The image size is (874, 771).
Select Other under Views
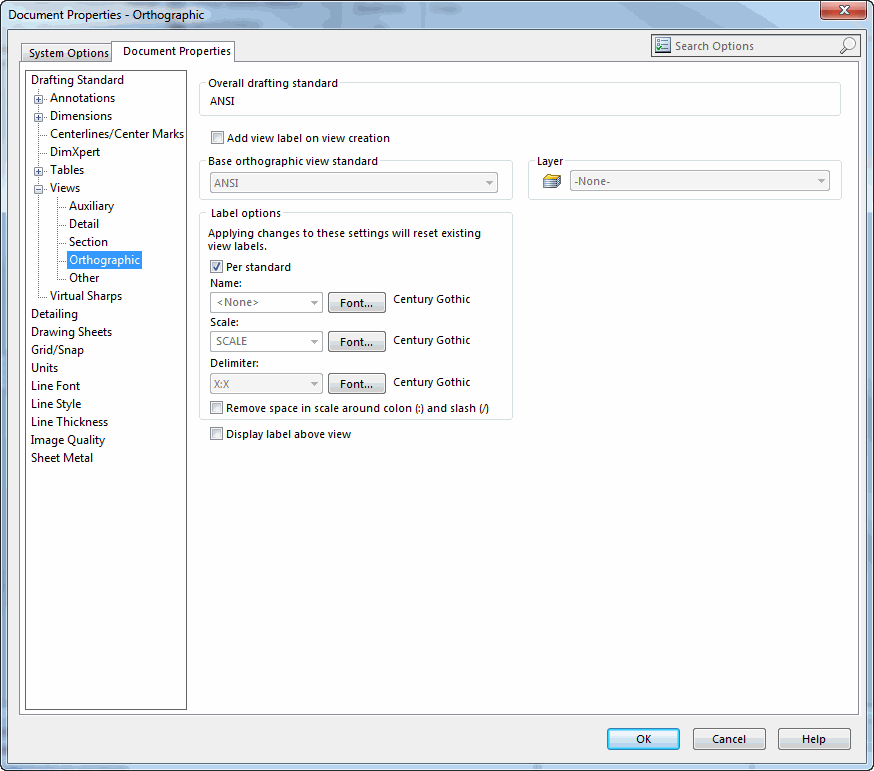(84, 278)
